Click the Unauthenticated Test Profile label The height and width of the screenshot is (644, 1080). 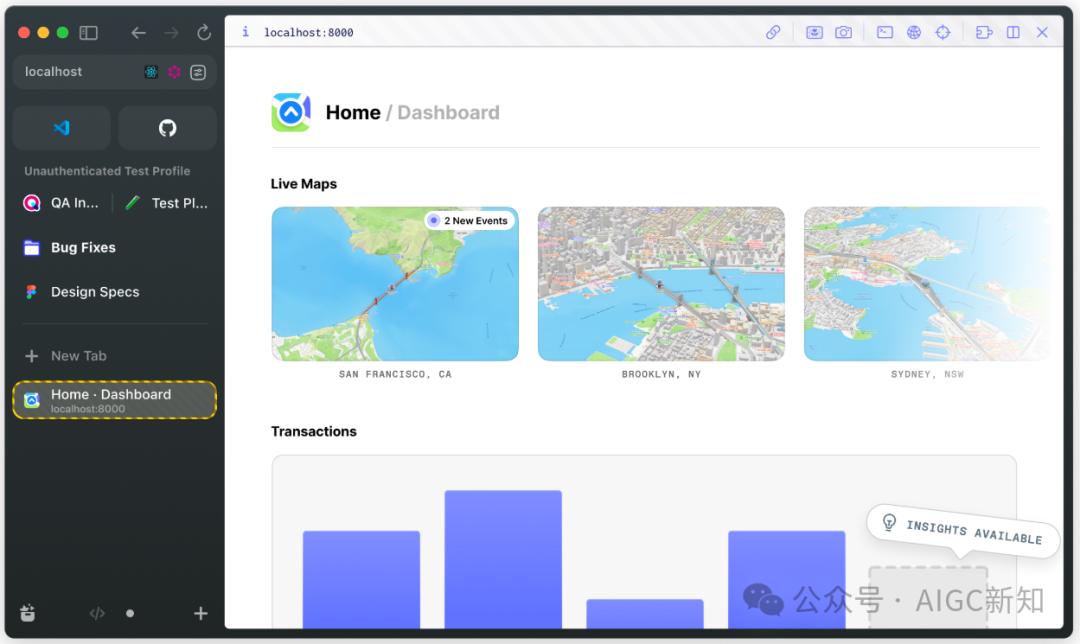coord(107,171)
